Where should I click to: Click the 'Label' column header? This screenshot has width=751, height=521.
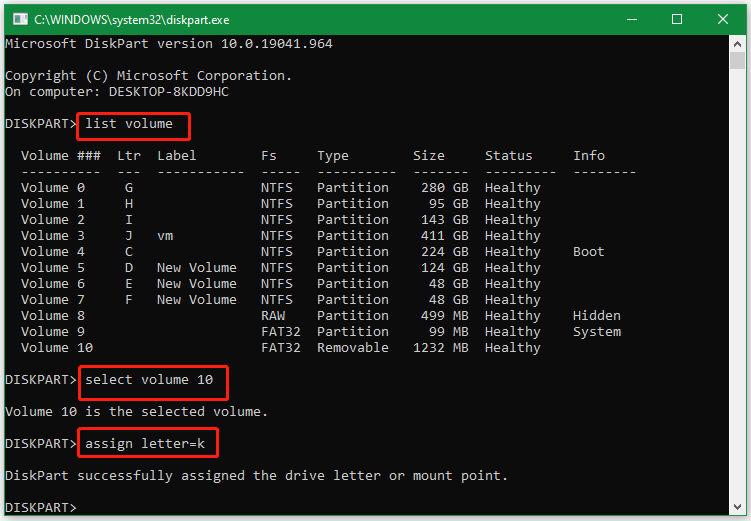coord(177,156)
